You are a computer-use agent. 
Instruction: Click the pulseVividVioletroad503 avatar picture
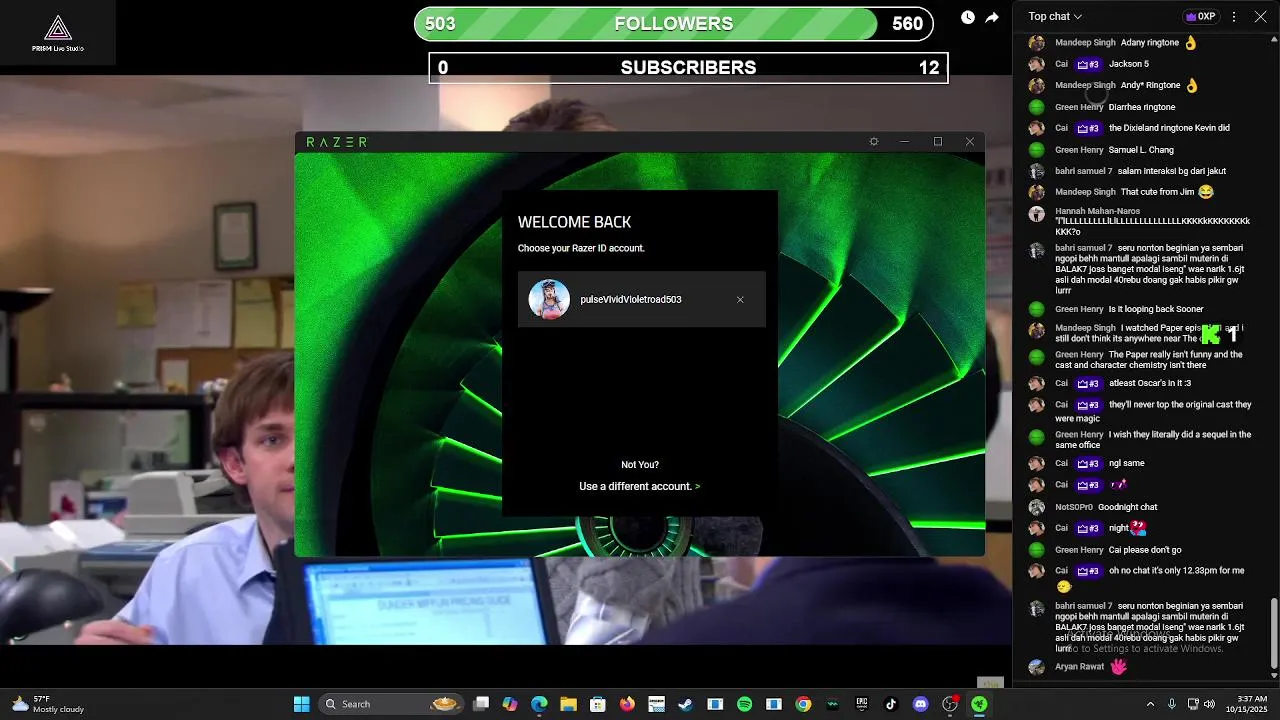549,299
